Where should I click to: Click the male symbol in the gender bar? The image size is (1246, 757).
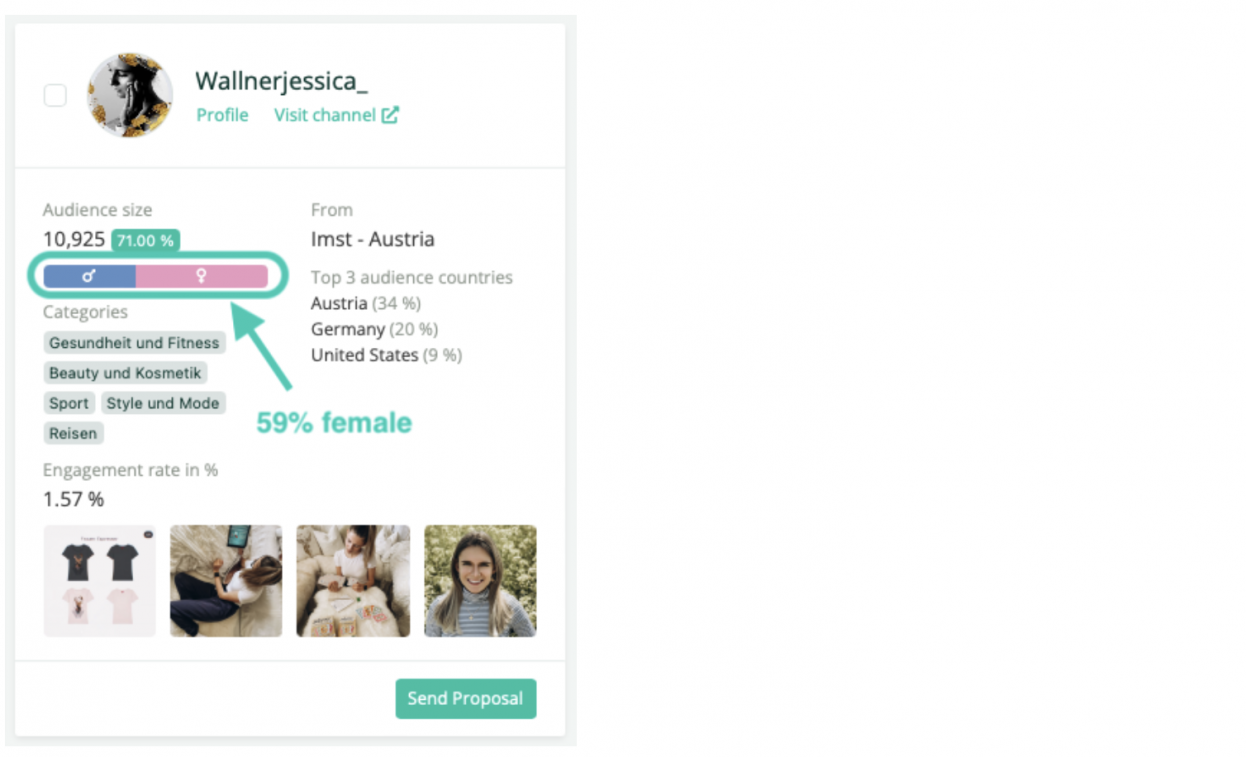click(89, 277)
